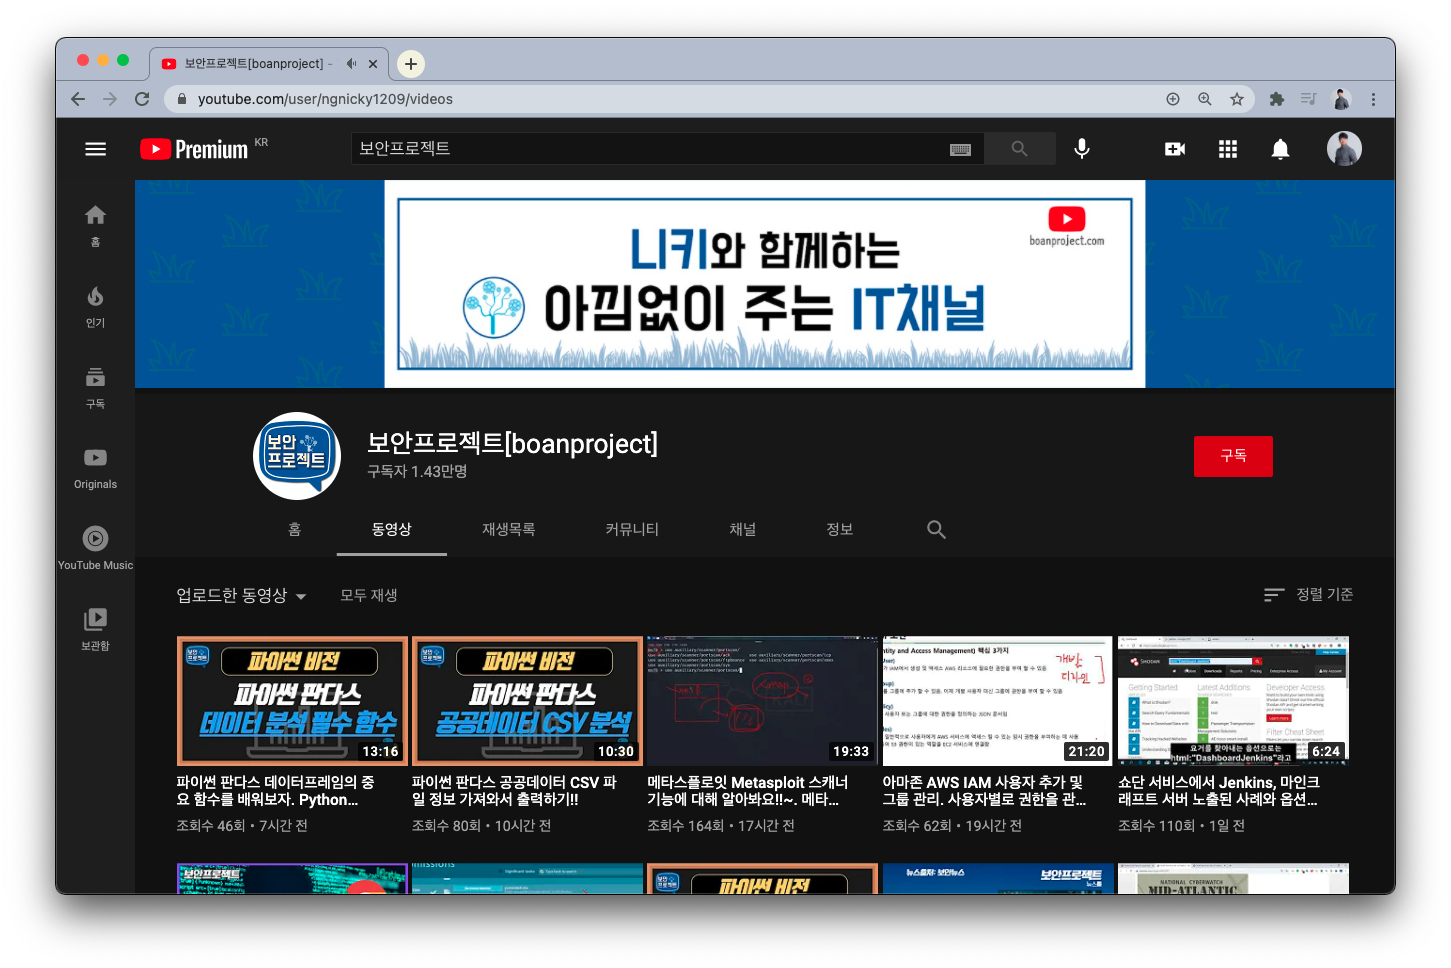Image resolution: width=1451 pixels, height=968 pixels.
Task: Click the 6:24 Jenkins Shodan thumbnail
Action: pos(1233,701)
